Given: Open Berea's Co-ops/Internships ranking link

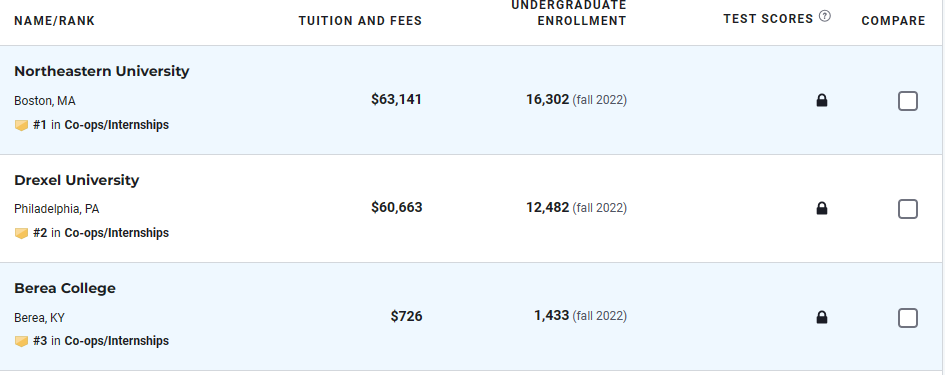Looking at the screenshot, I should (x=116, y=341).
